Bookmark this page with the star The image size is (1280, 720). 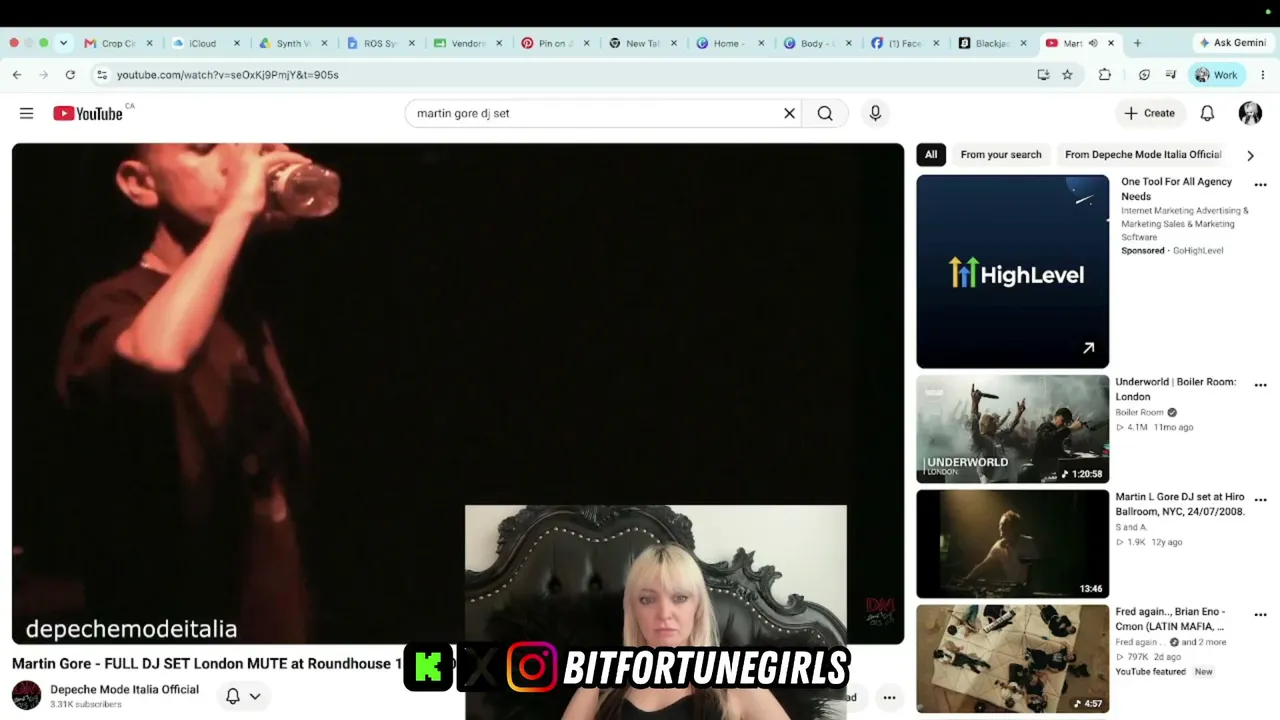pyautogui.click(x=1067, y=75)
